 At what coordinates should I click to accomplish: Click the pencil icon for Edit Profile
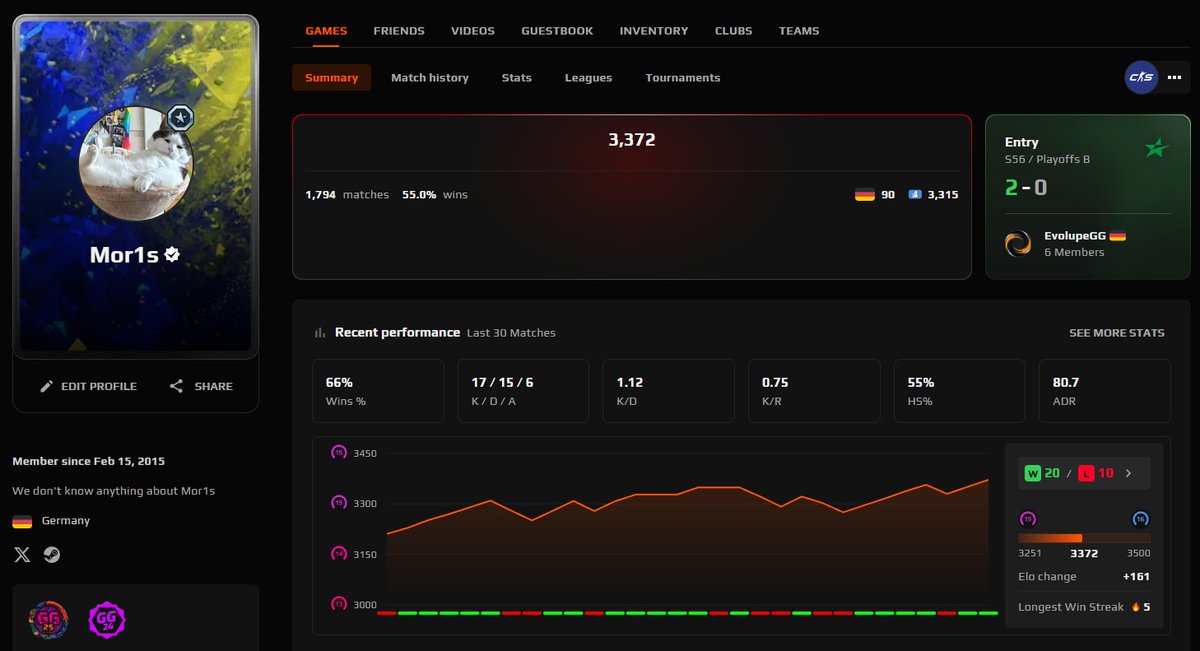coord(46,386)
